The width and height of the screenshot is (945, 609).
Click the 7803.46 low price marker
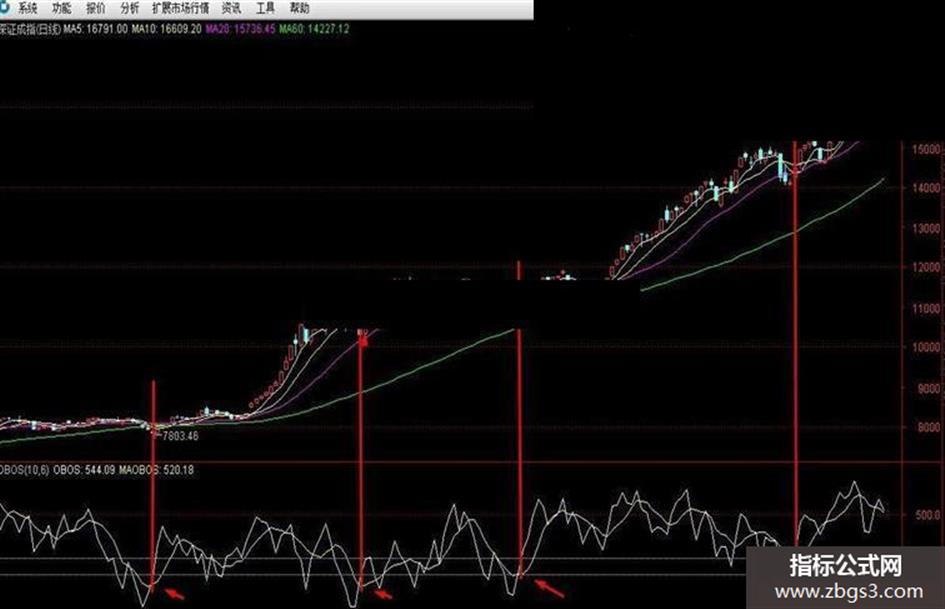[x=180, y=435]
